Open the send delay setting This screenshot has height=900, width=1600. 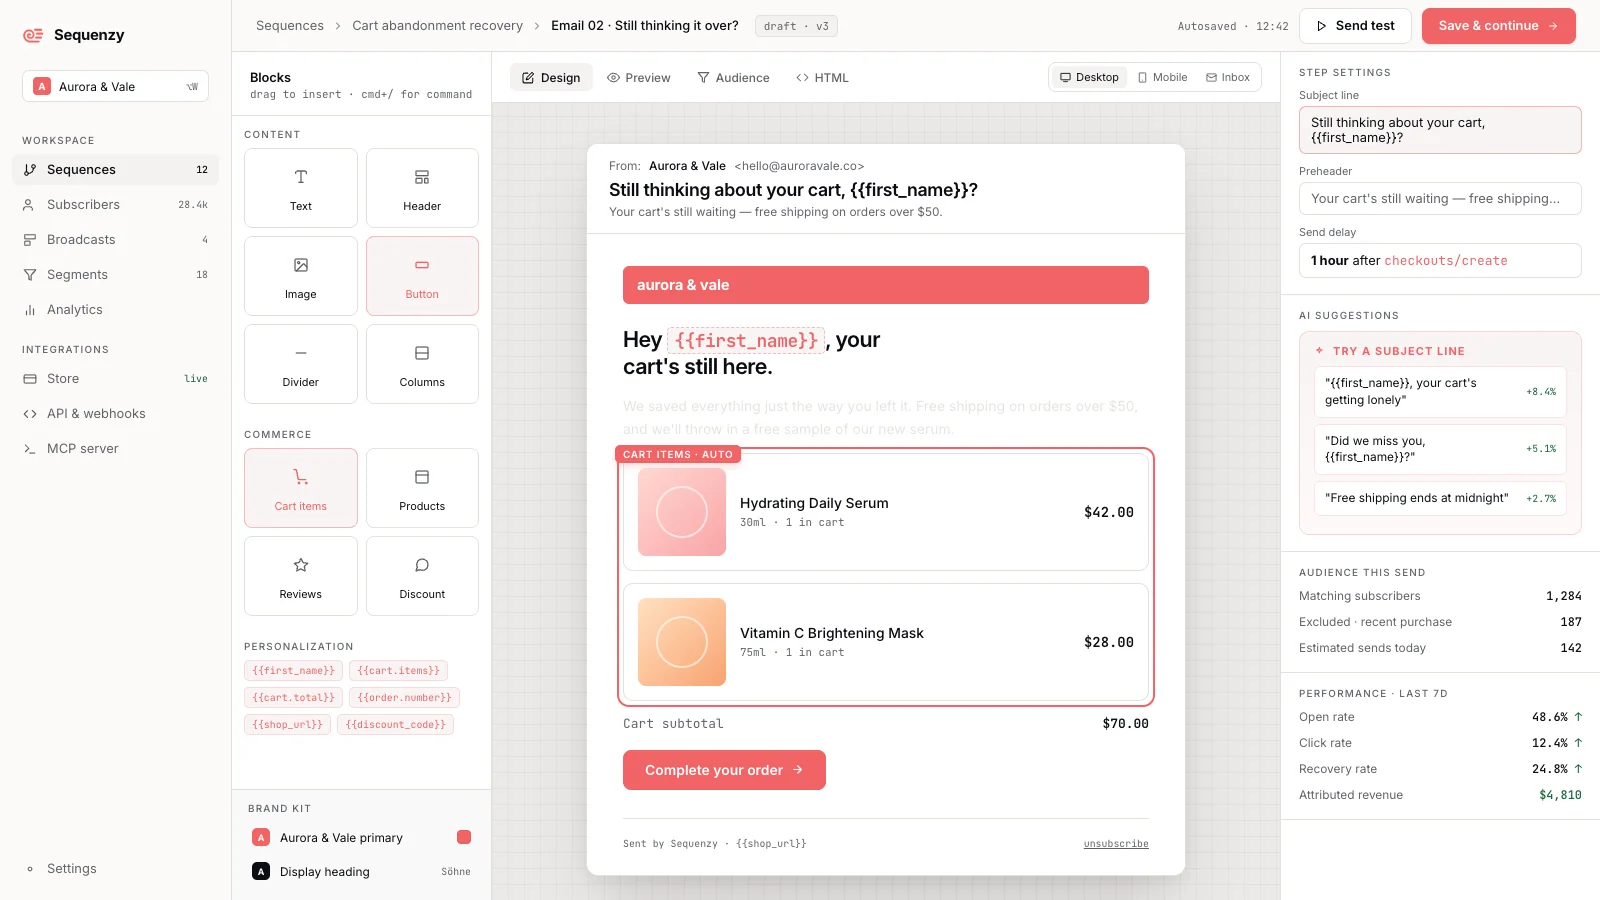[1440, 260]
